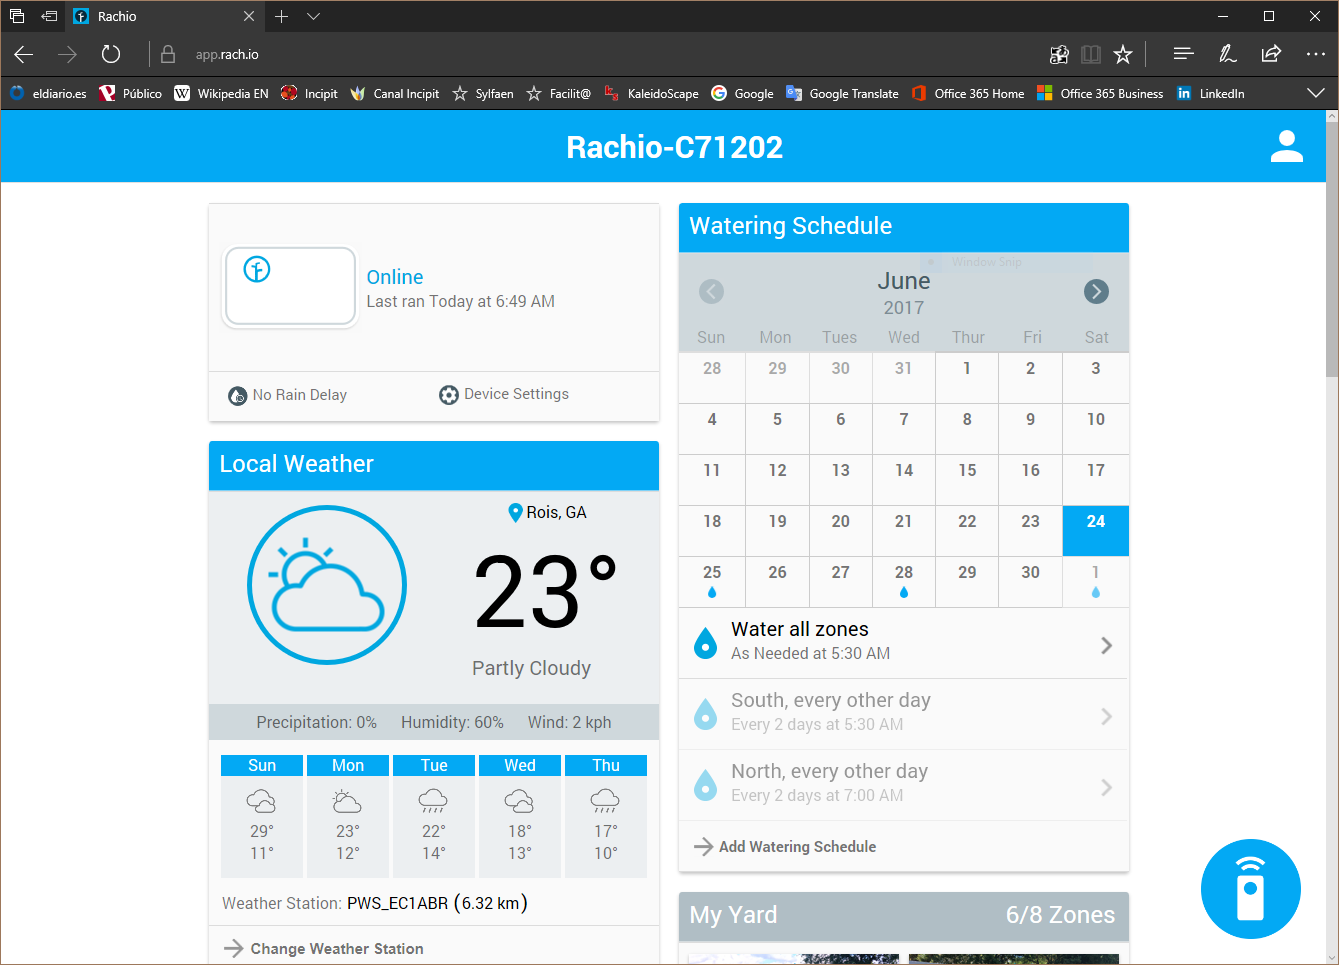Click Tuesday forecast rain icon
This screenshot has width=1339, height=965.
tap(433, 801)
